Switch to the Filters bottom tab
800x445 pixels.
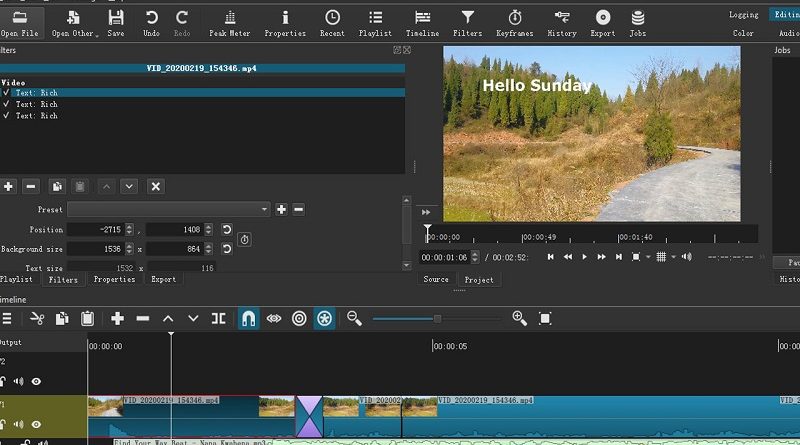coord(63,280)
